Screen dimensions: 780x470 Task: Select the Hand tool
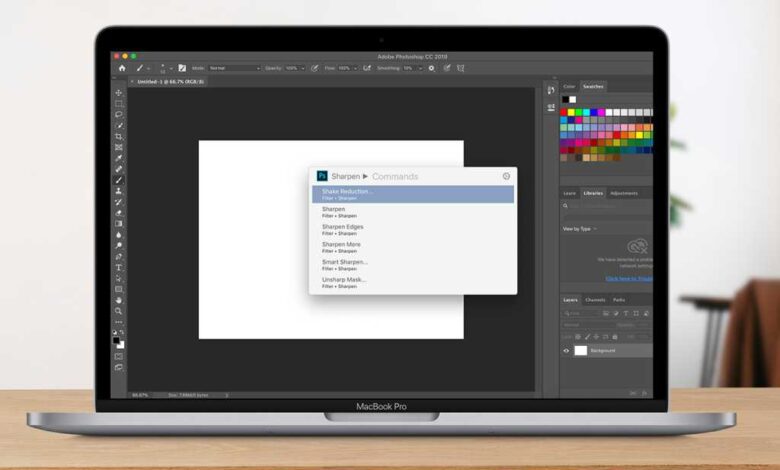(118, 300)
